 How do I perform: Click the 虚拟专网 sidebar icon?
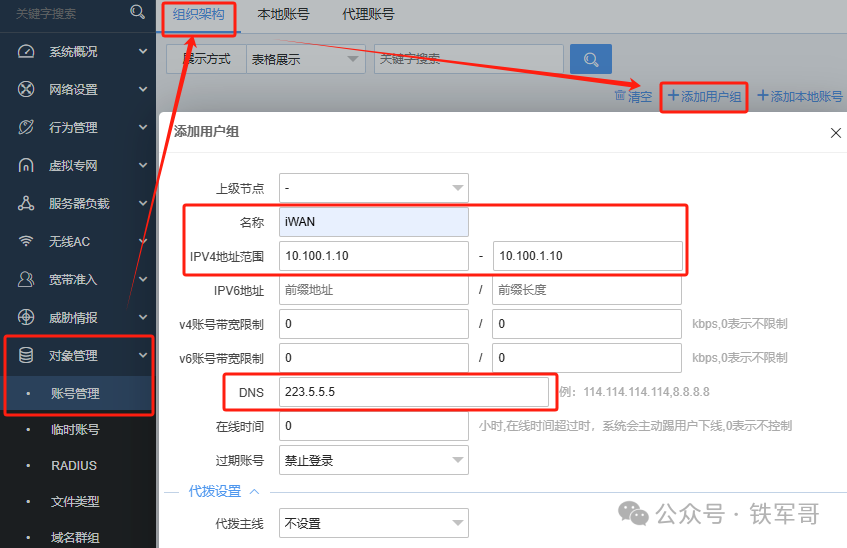coord(26,165)
